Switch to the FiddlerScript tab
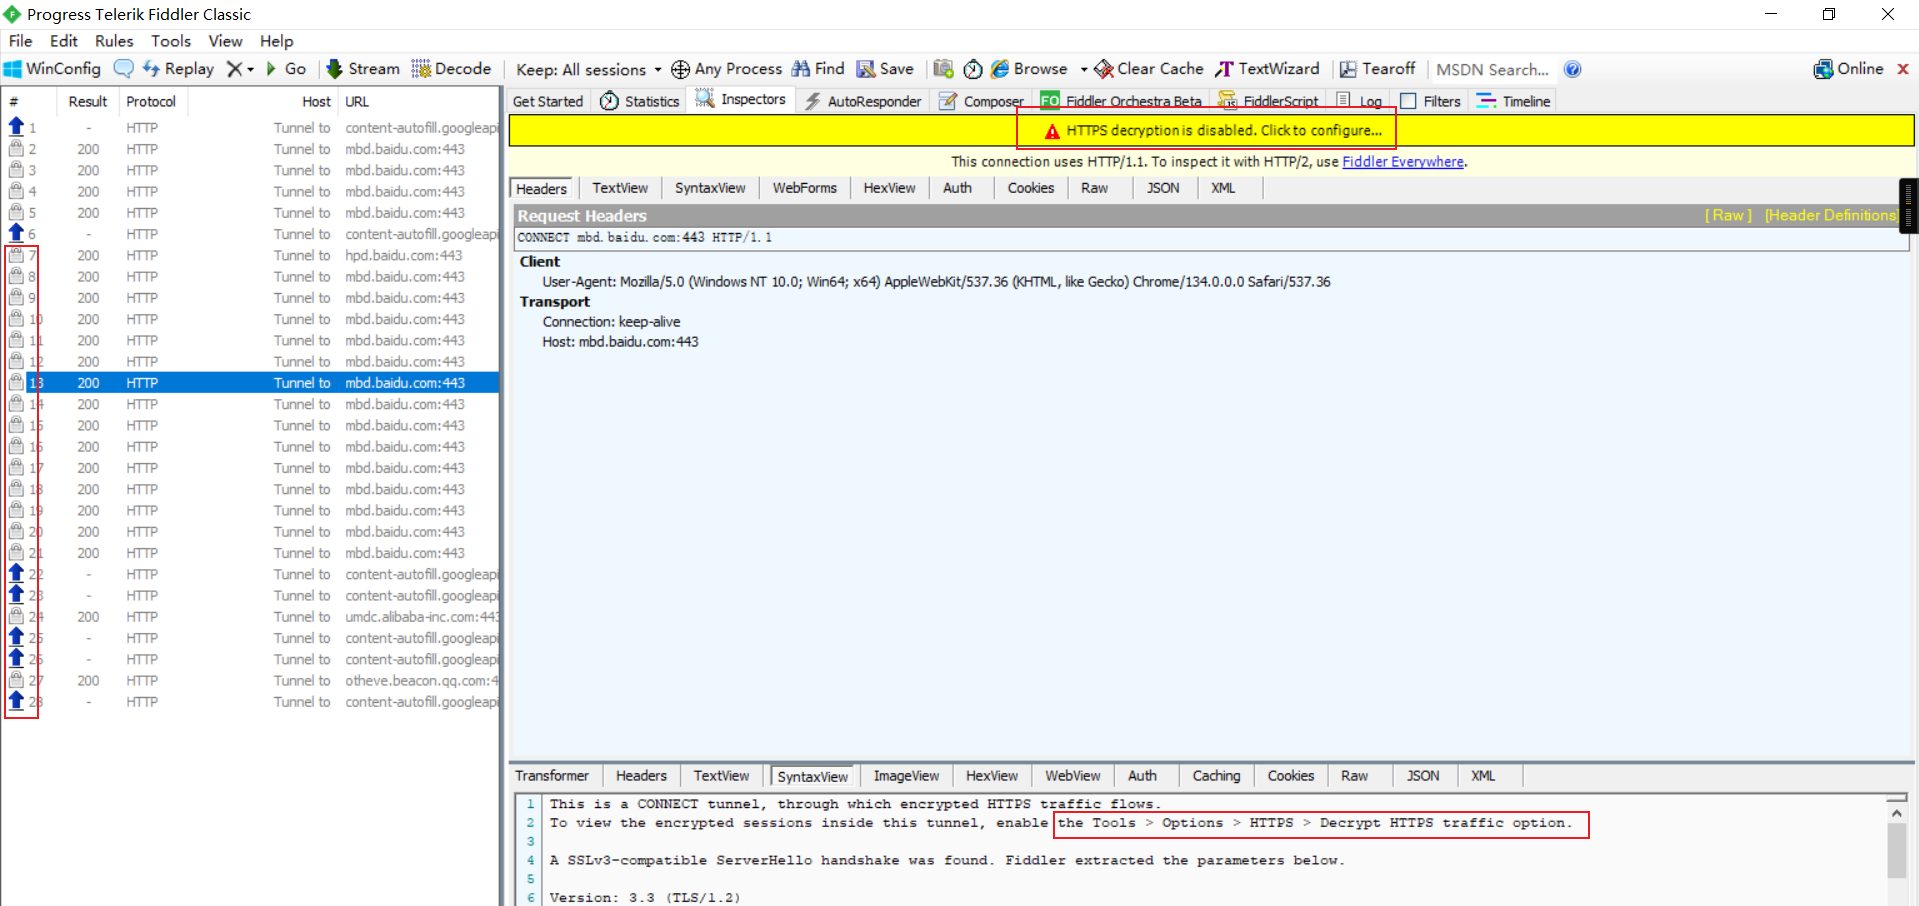Image resolution: width=1919 pixels, height=906 pixels. [x=1268, y=101]
